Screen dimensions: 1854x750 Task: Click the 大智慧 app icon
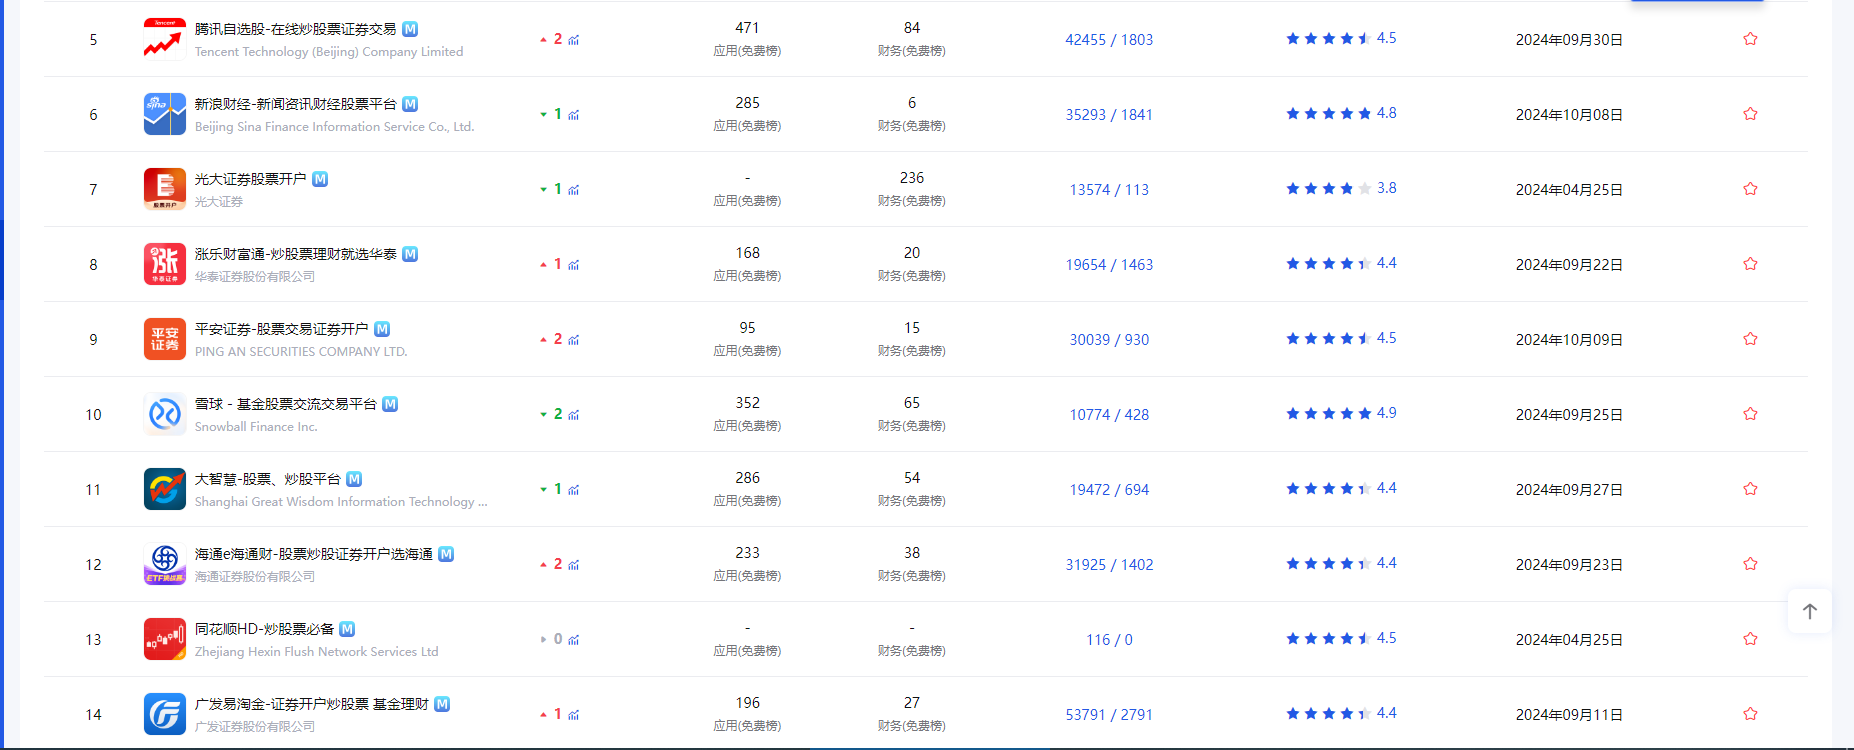[164, 489]
